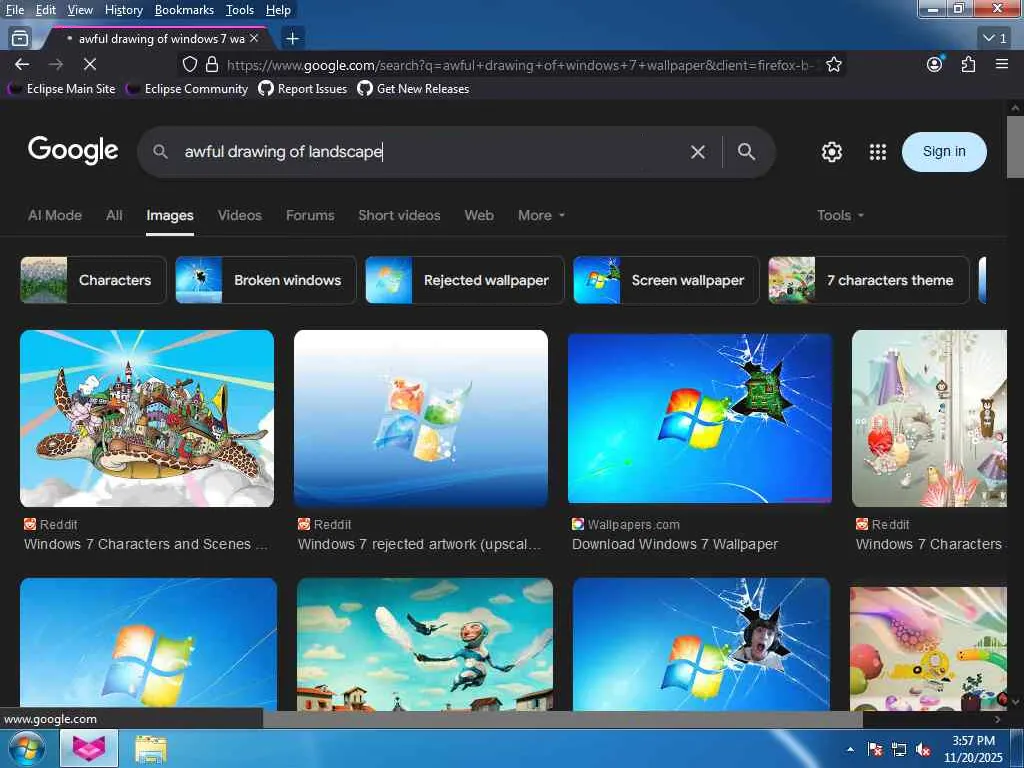Open the Action Center flag icon
1024x768 pixels.
875,749
